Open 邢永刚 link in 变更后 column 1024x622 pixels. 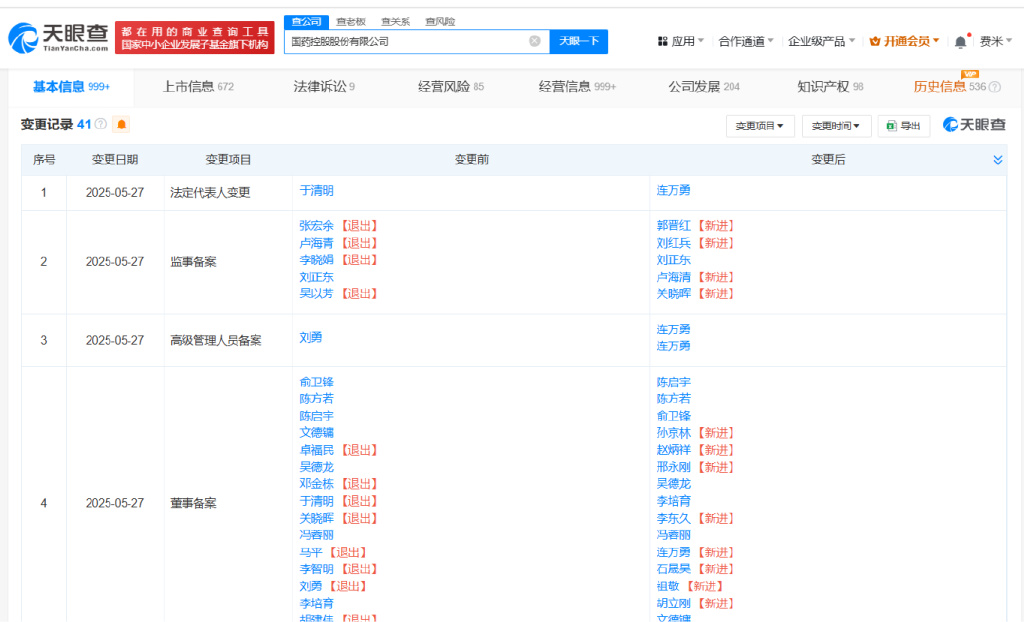pyautogui.click(x=673, y=467)
